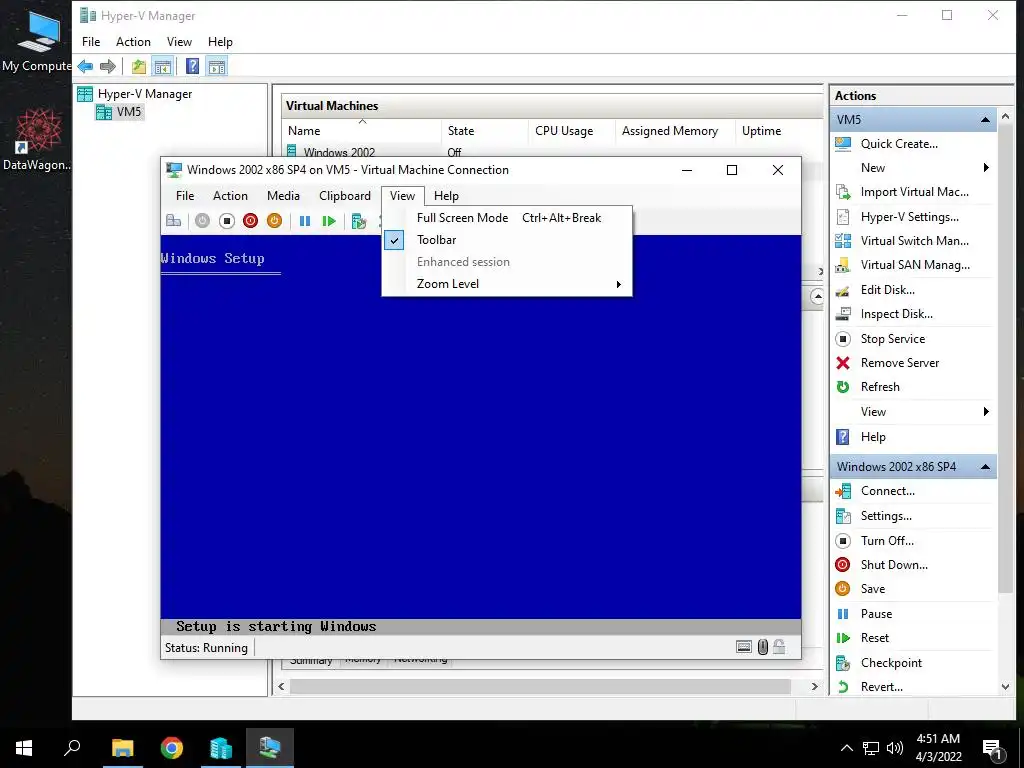The height and width of the screenshot is (768, 1024).
Task: Show hidden system tray icons chevron
Action: click(846, 748)
